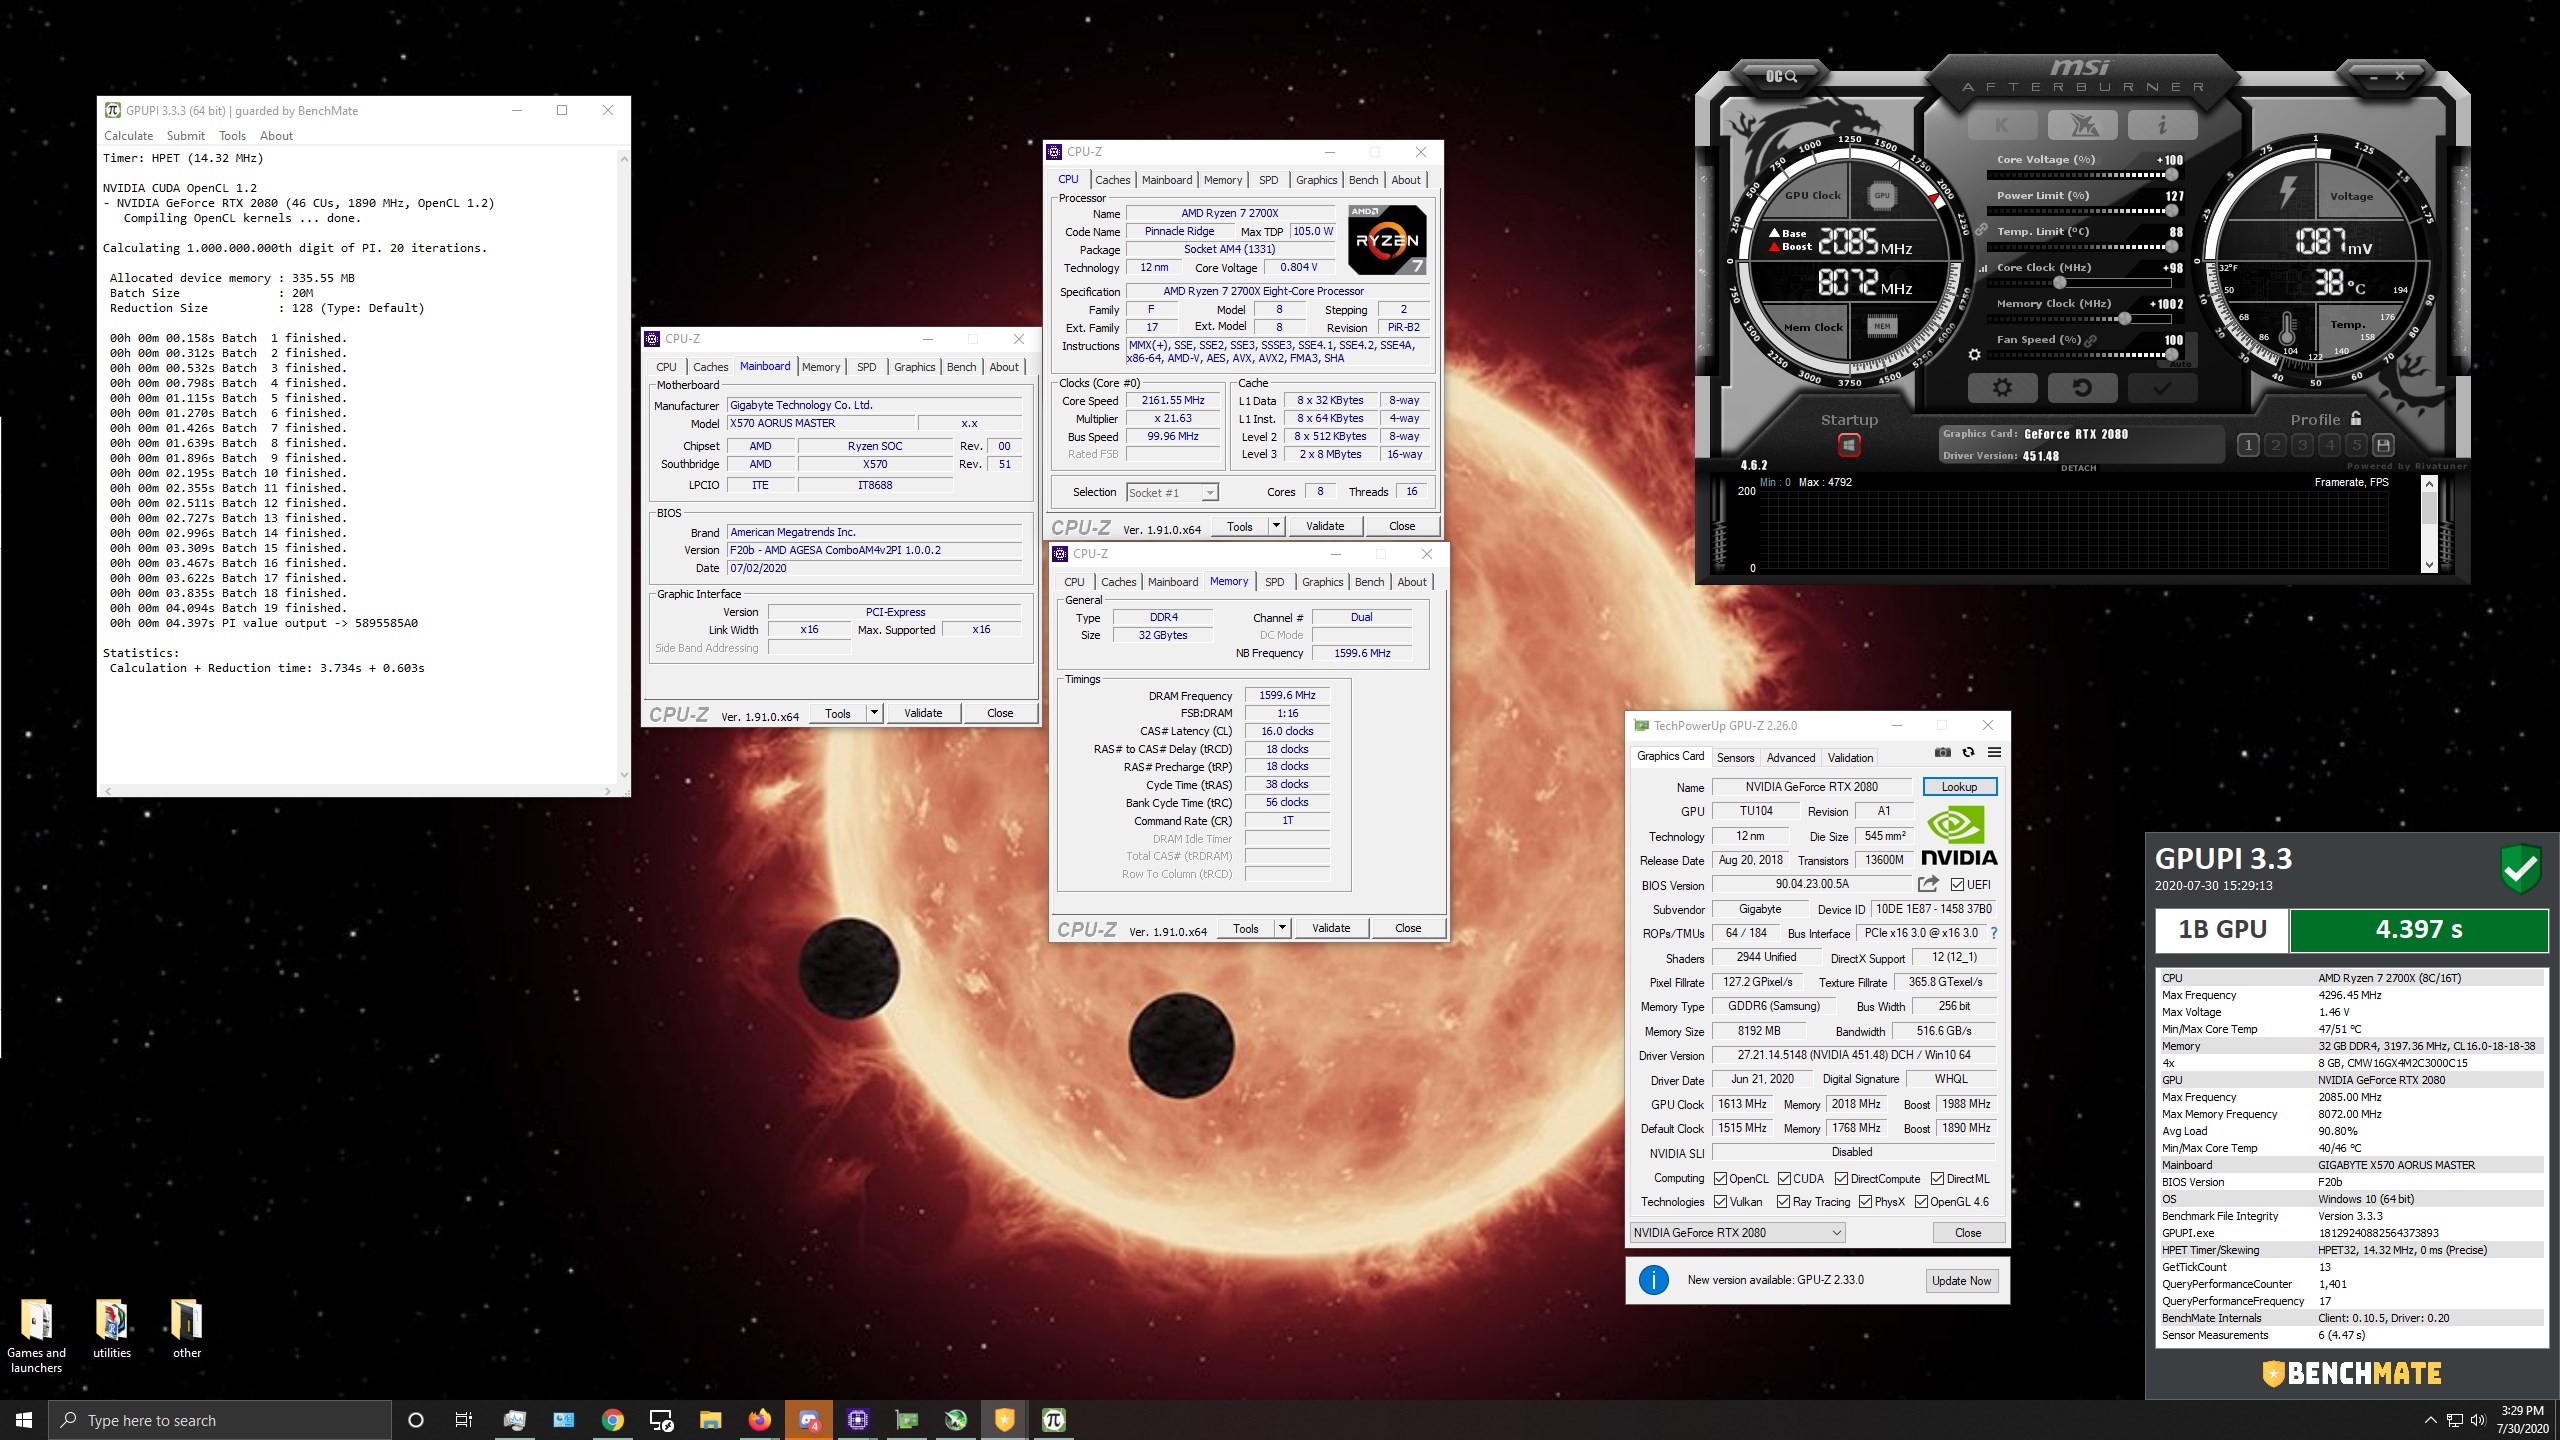Click the Afterburner save profile floppy icon
Viewport: 2560px width, 1440px height.
click(2383, 445)
